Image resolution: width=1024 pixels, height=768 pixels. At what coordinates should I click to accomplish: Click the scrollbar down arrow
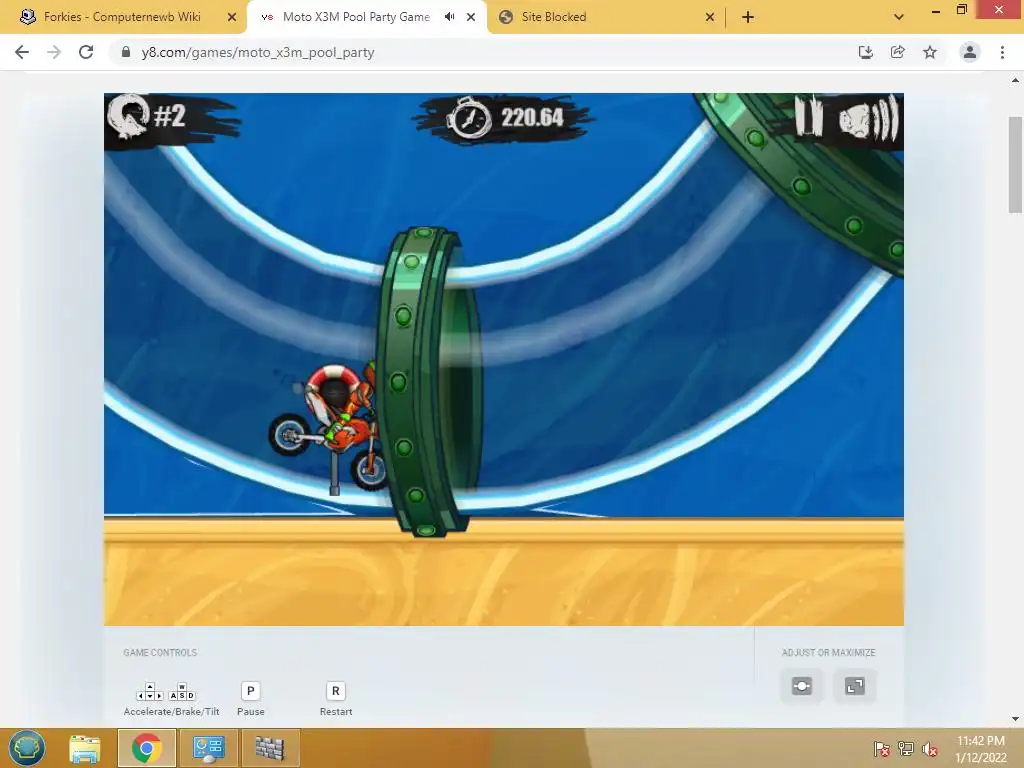pyautogui.click(x=1015, y=719)
